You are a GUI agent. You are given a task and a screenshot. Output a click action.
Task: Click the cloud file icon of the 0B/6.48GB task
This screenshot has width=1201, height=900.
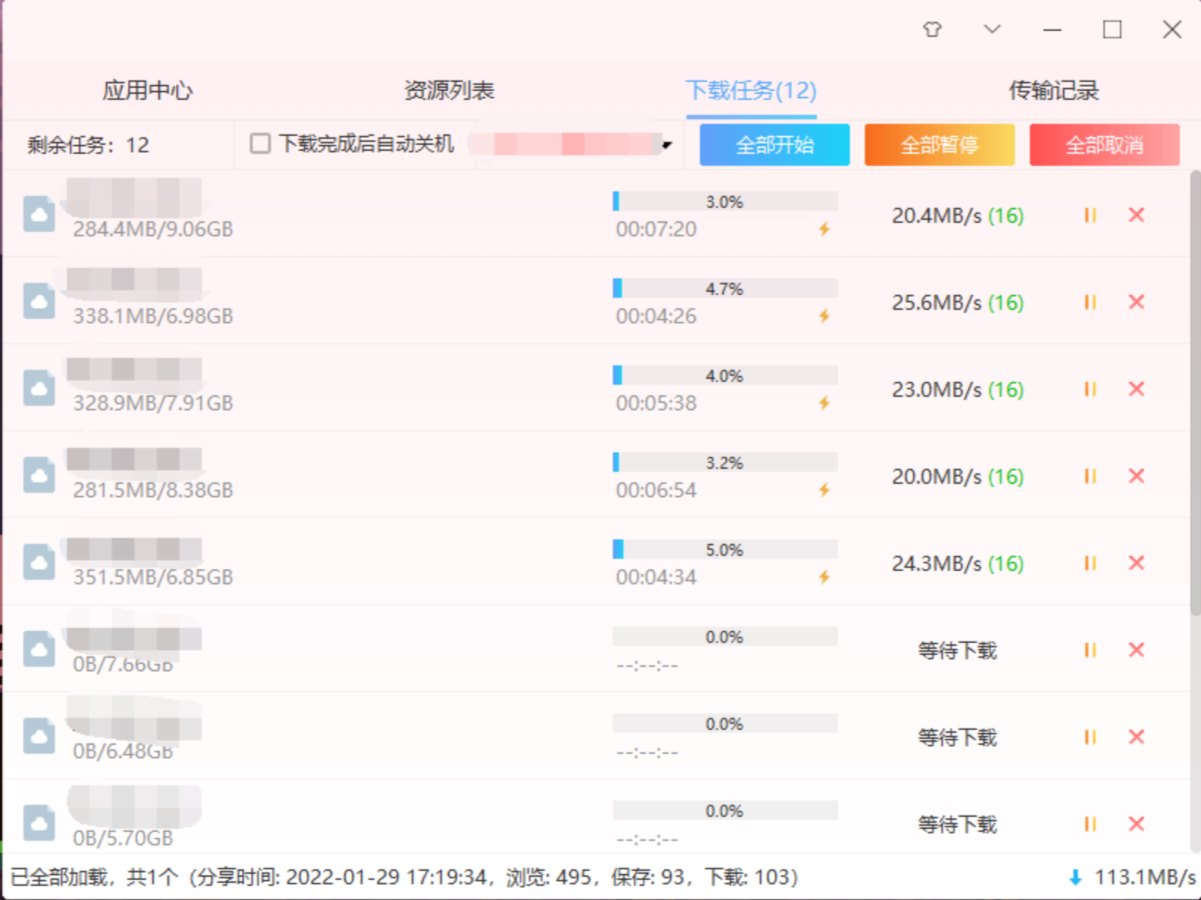click(x=39, y=737)
